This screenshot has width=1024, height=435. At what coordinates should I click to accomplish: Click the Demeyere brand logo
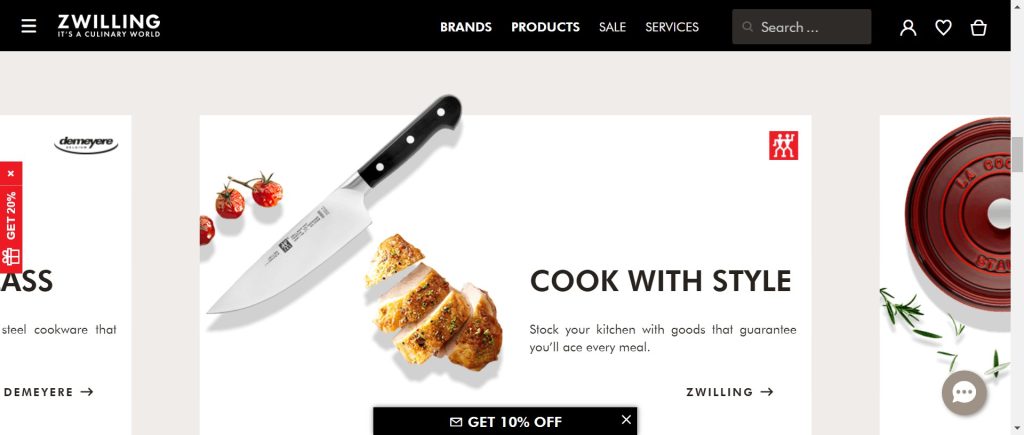pyautogui.click(x=86, y=144)
